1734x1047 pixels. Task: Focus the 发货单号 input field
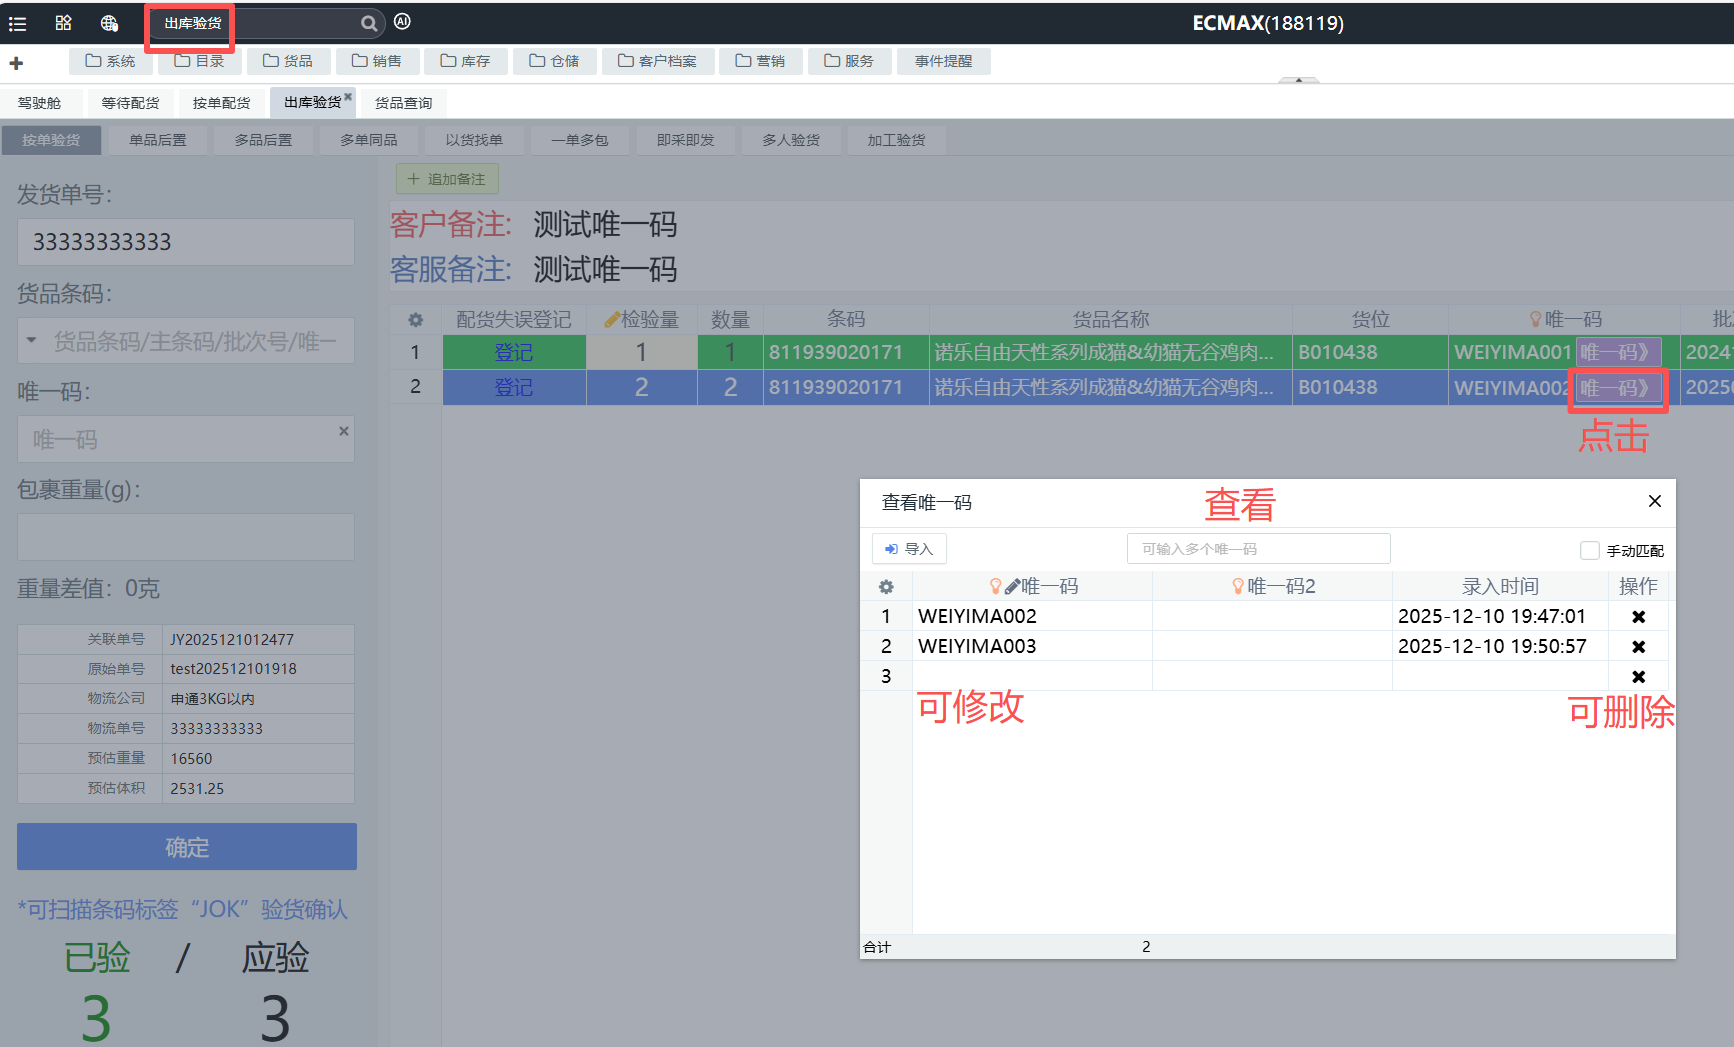pos(186,242)
